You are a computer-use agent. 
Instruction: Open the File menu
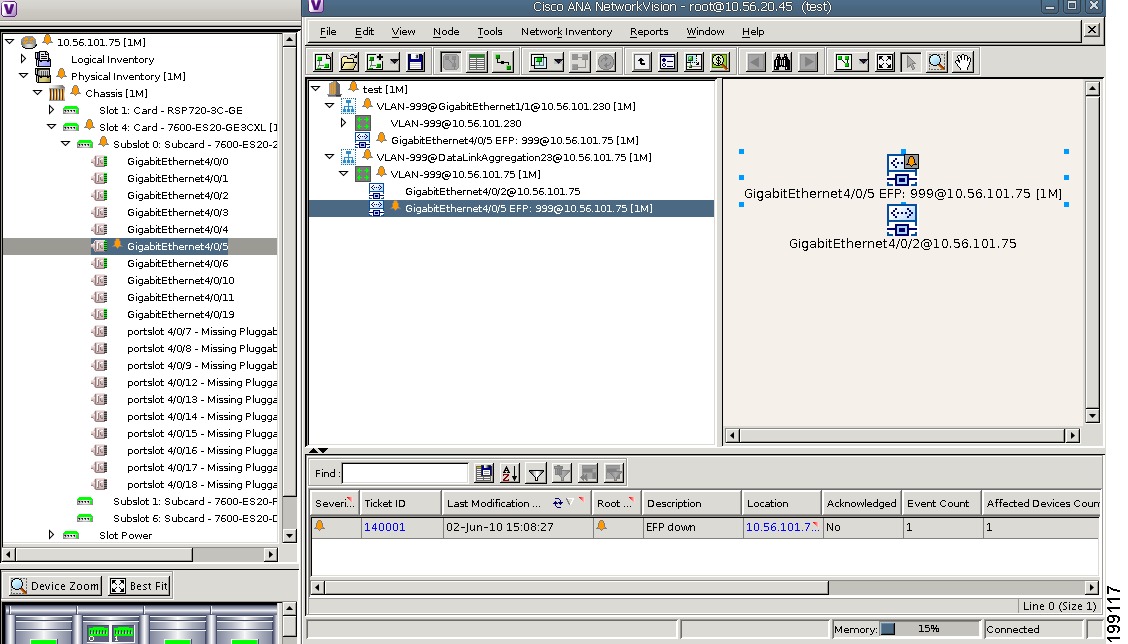328,32
